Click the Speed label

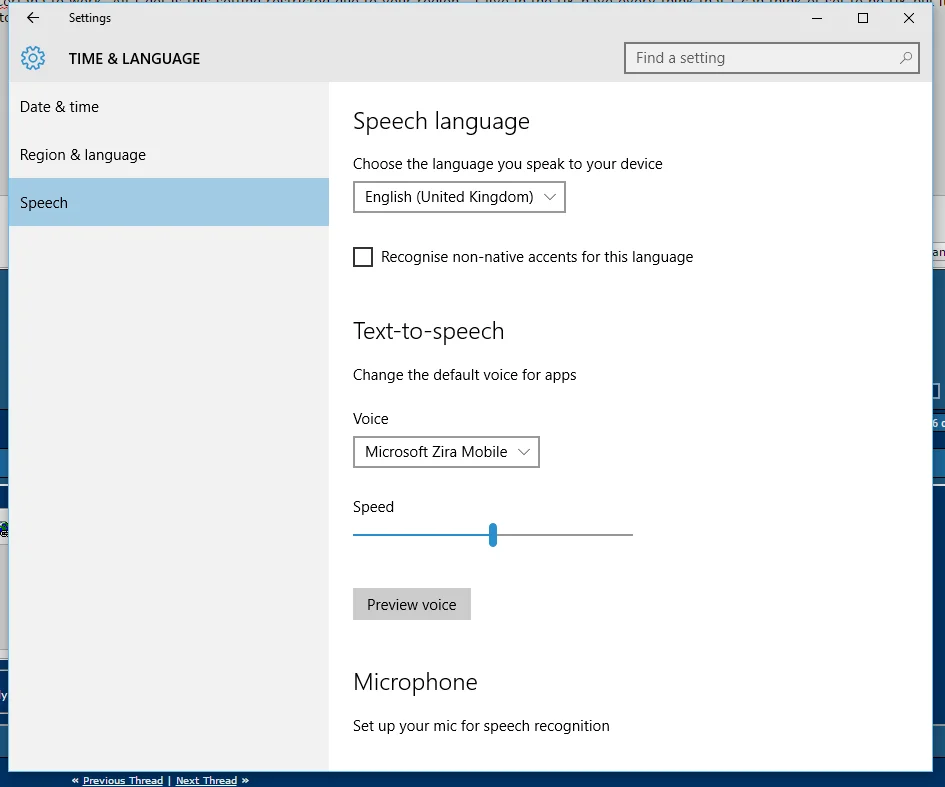click(373, 507)
